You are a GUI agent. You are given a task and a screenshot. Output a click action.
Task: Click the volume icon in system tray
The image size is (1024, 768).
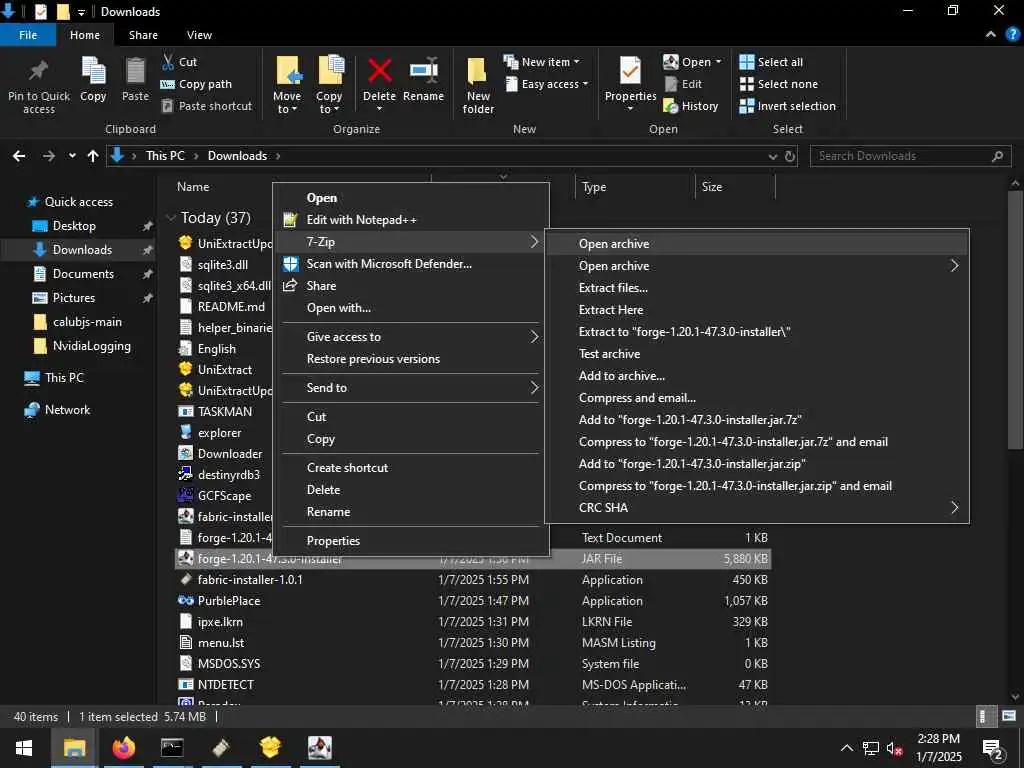coord(894,748)
